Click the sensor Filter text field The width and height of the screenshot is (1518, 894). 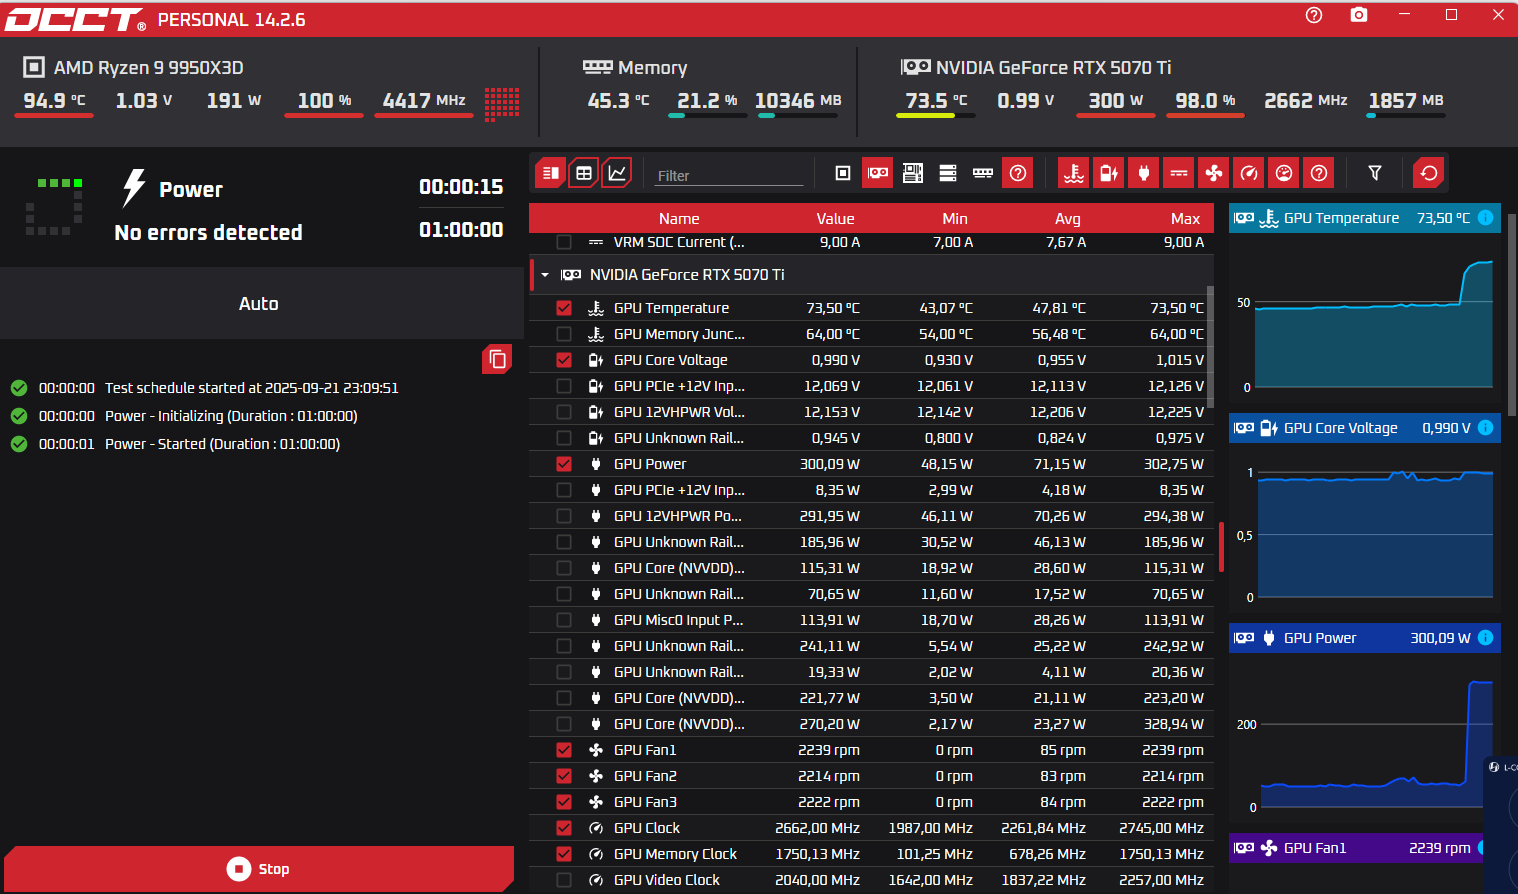729,175
